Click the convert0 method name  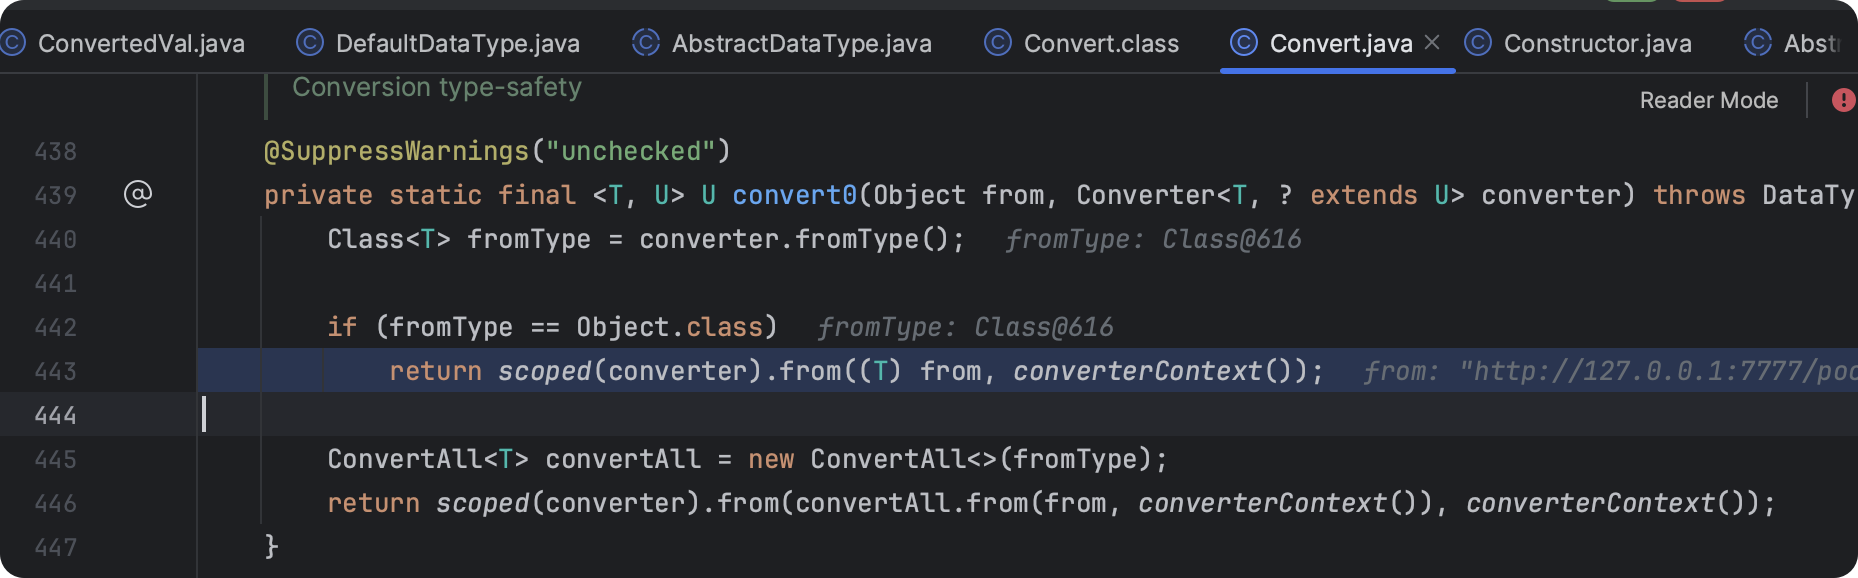coord(794,195)
